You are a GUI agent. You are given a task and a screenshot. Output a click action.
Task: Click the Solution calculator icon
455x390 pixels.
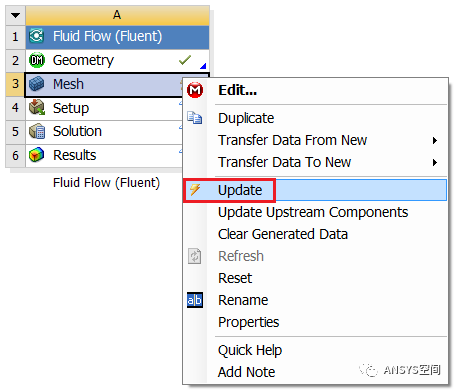pyautogui.click(x=37, y=131)
